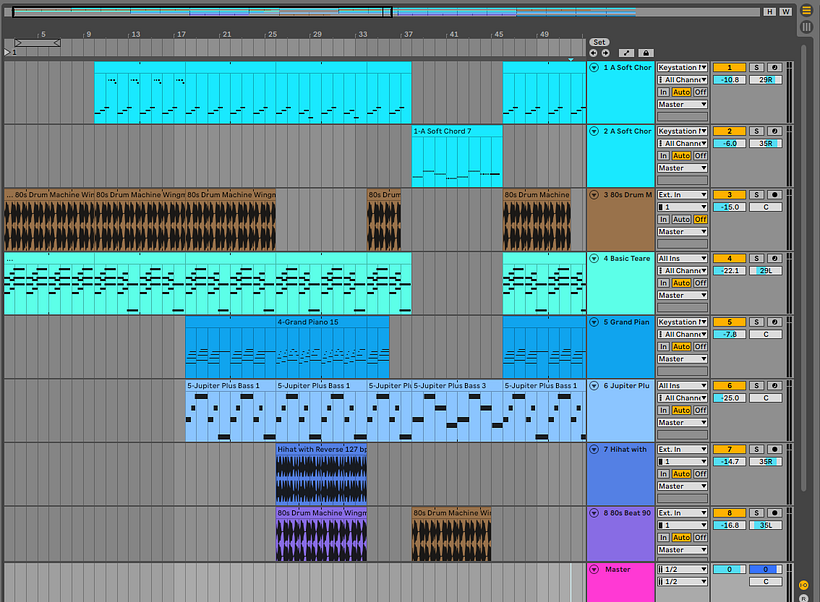Fold track 5 Grand Pian

[594, 322]
